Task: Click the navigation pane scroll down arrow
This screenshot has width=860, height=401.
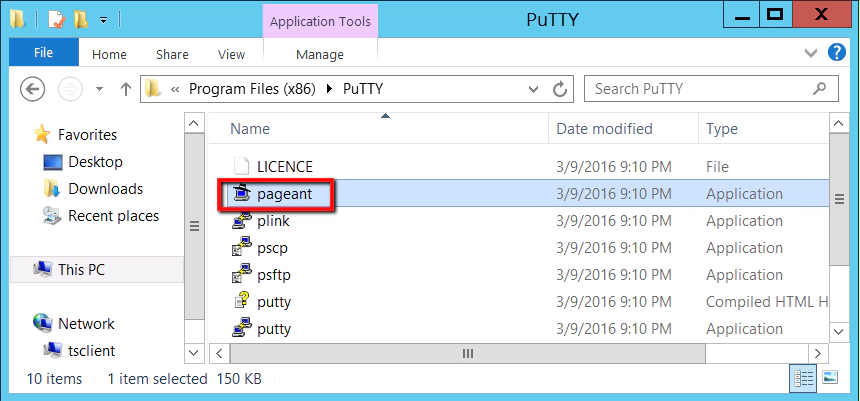Action: pyautogui.click(x=194, y=352)
